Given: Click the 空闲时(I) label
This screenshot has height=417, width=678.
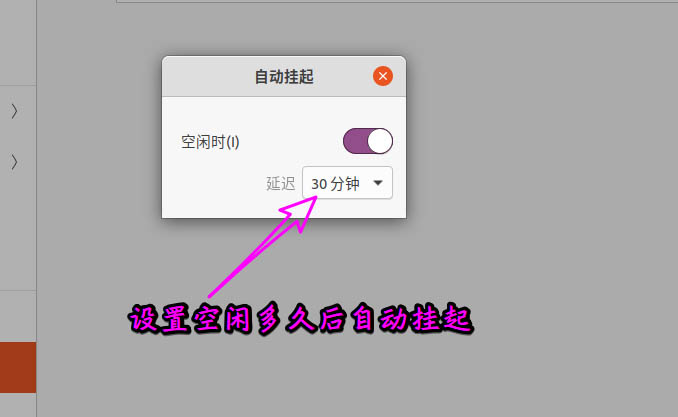Looking at the screenshot, I should click(x=210, y=142).
